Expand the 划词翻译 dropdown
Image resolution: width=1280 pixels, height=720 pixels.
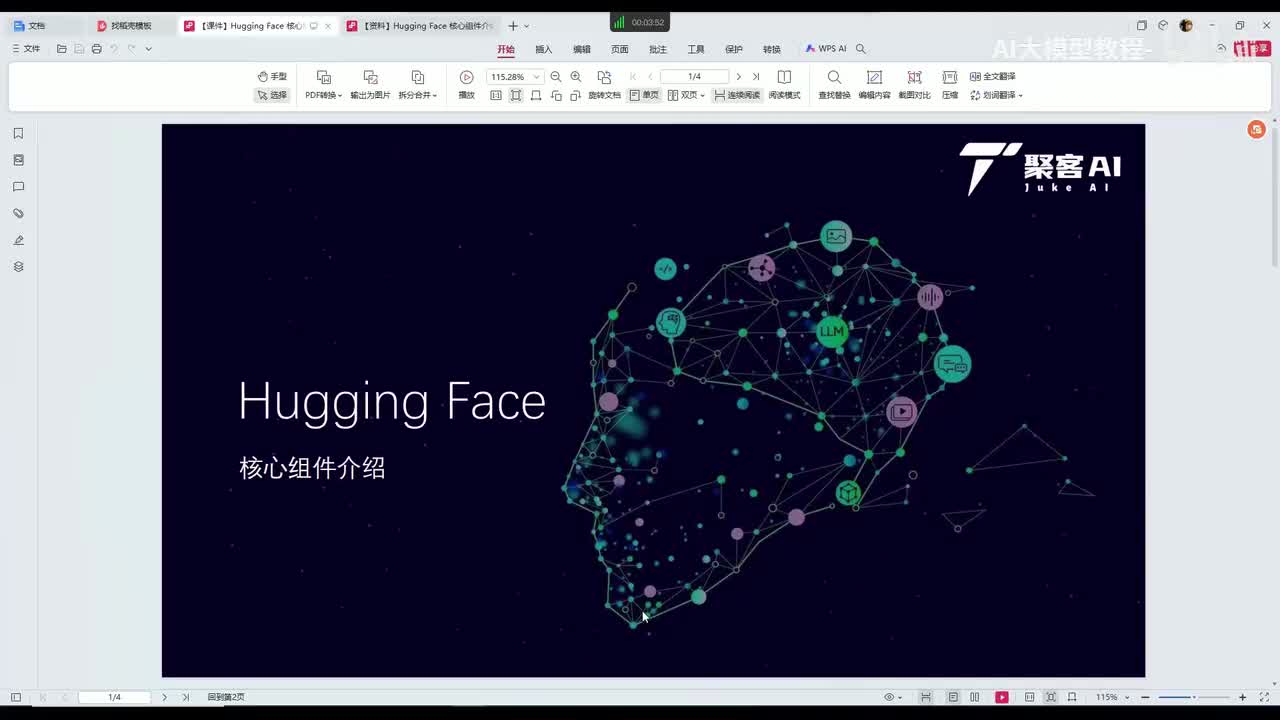click(996, 95)
